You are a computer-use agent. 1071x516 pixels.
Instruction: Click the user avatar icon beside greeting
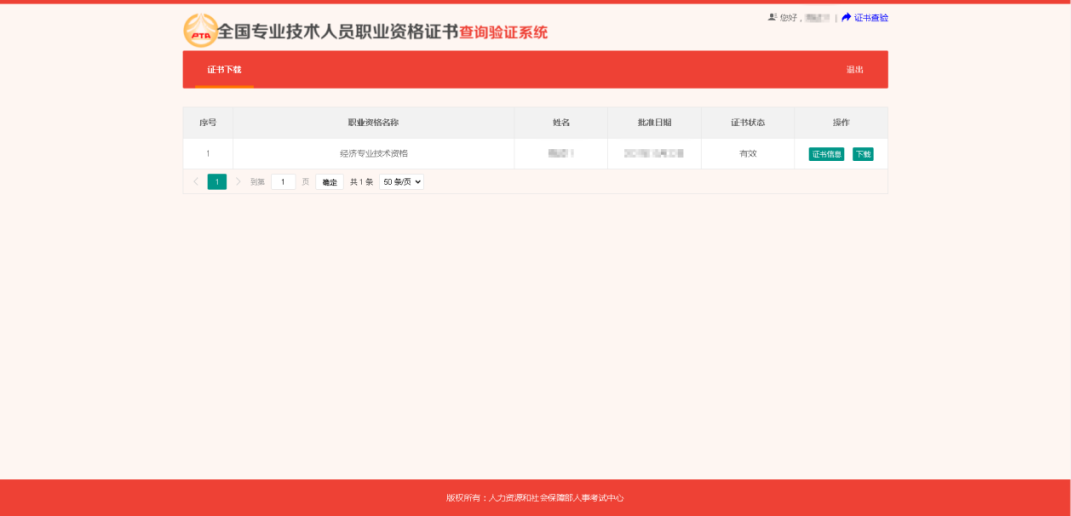coord(772,18)
